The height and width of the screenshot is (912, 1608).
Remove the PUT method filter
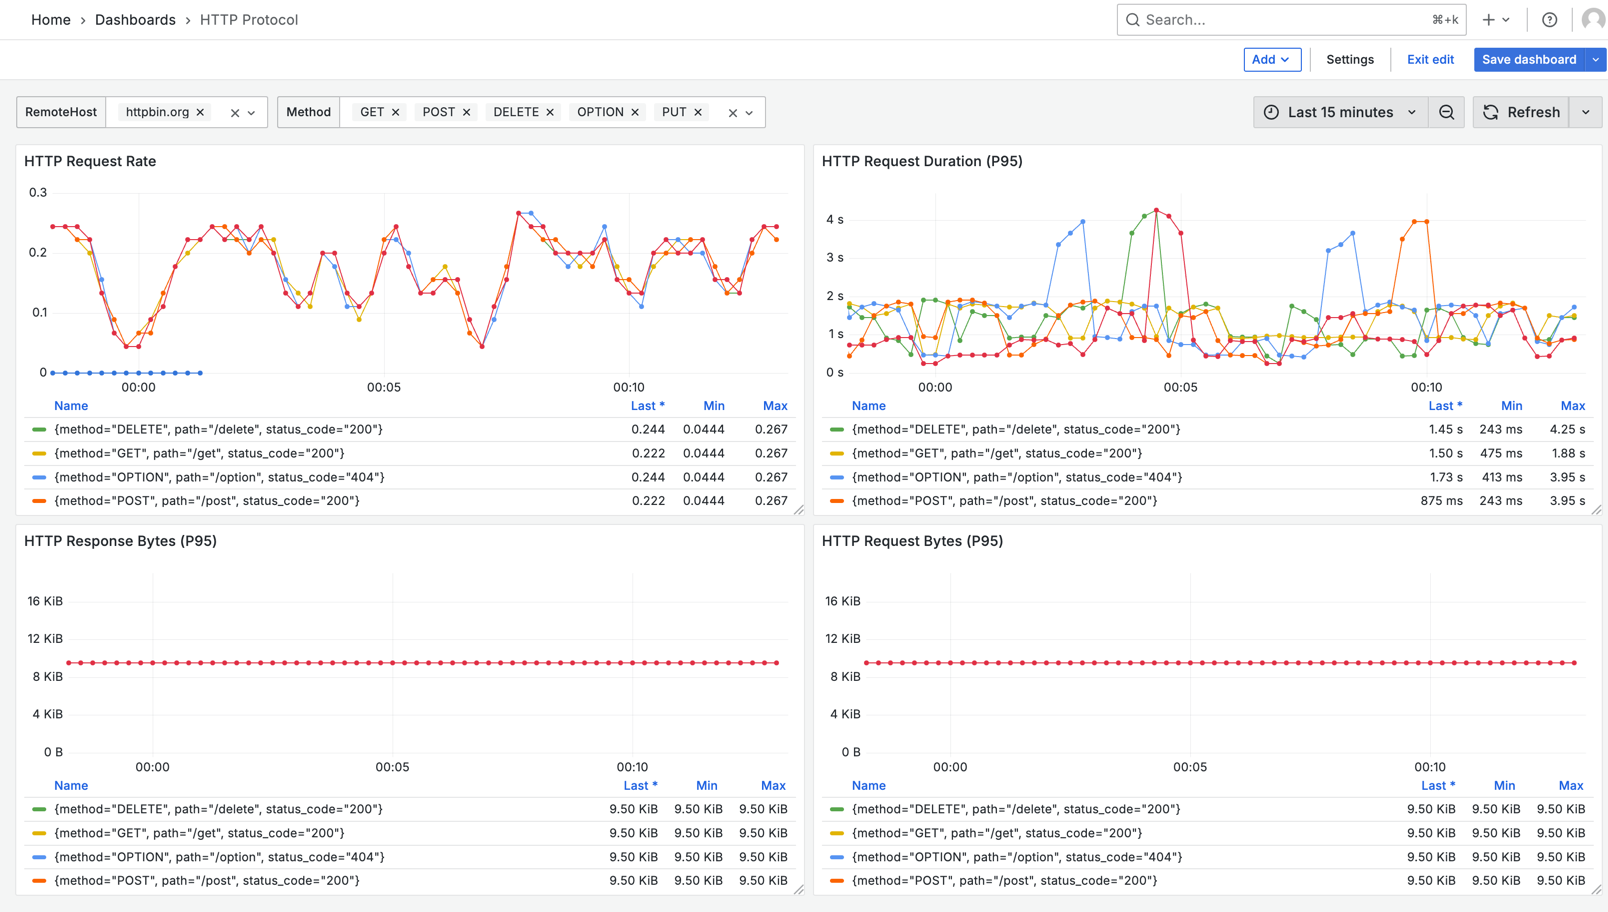pos(698,112)
